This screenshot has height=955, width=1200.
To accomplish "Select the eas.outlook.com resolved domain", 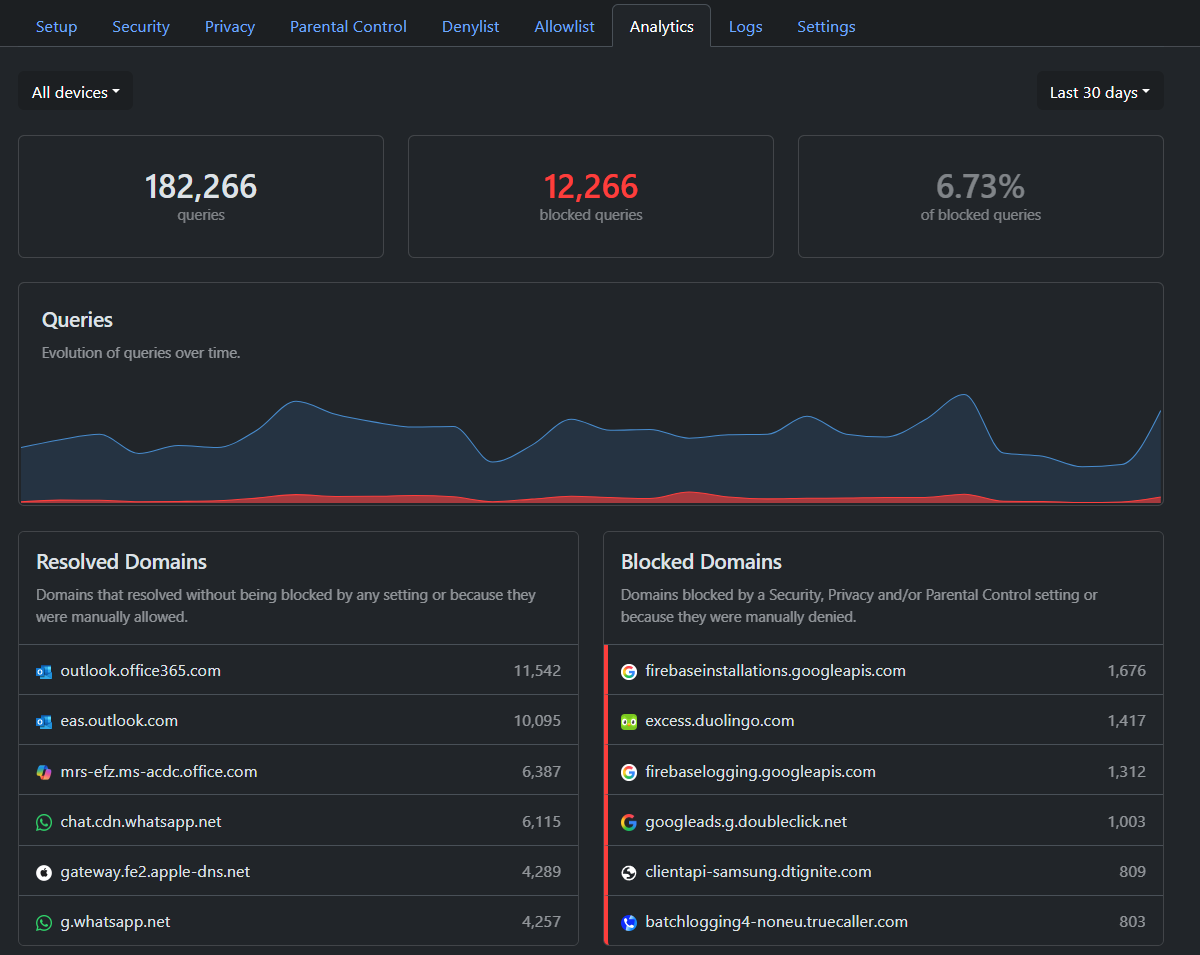I will (x=119, y=721).
